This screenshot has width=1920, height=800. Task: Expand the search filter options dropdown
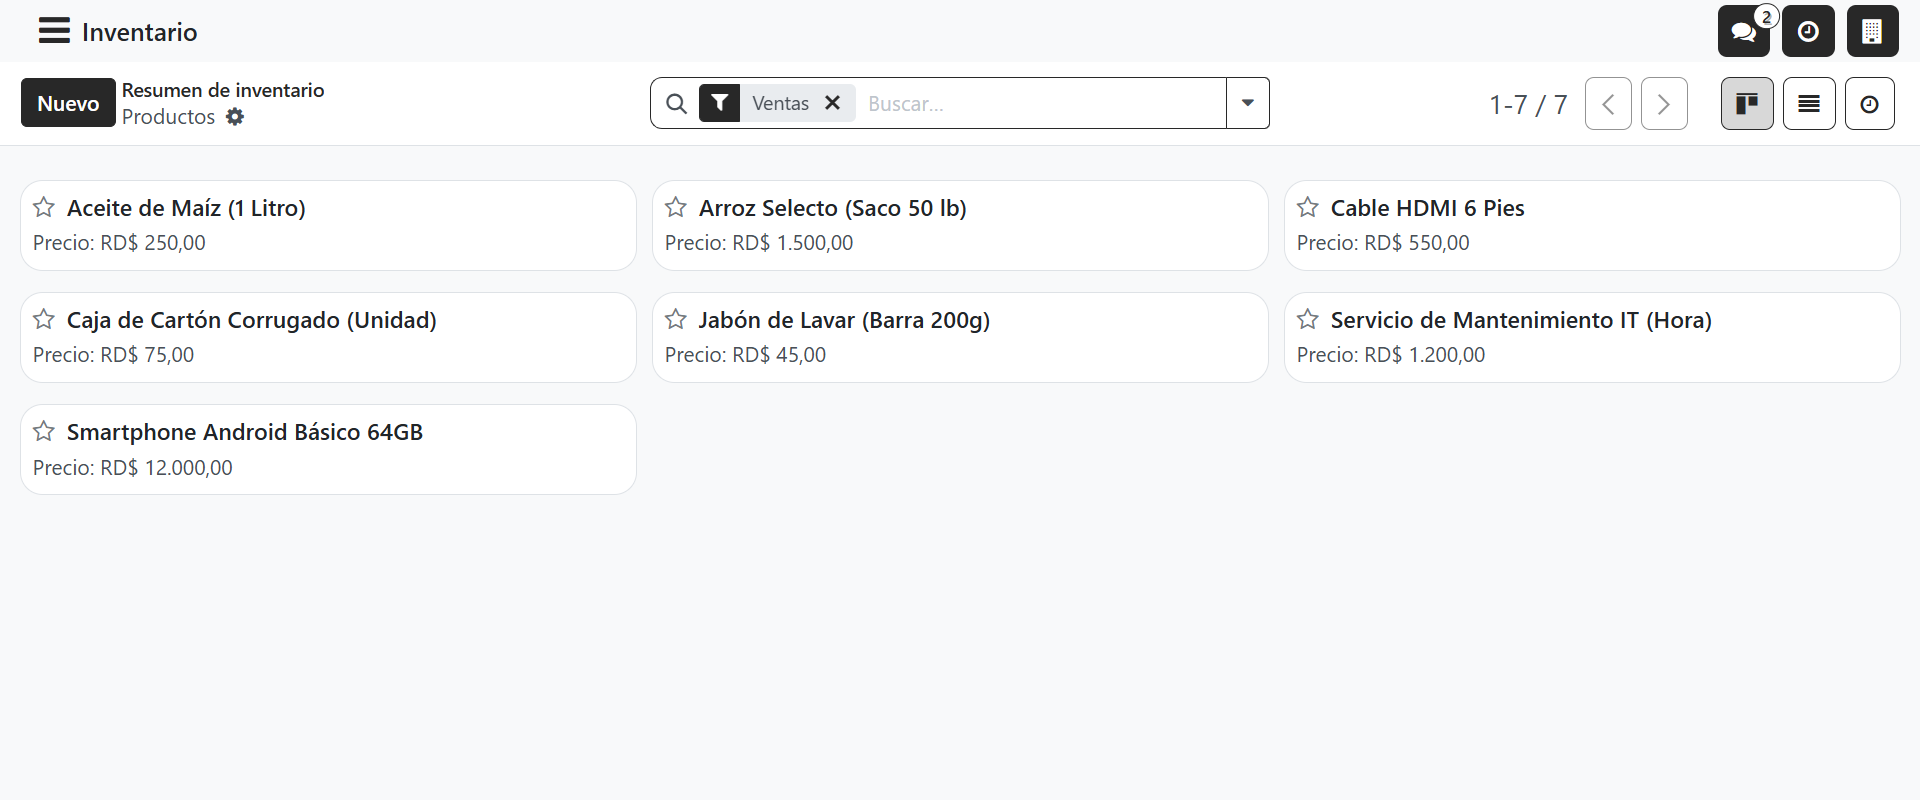coord(1248,103)
